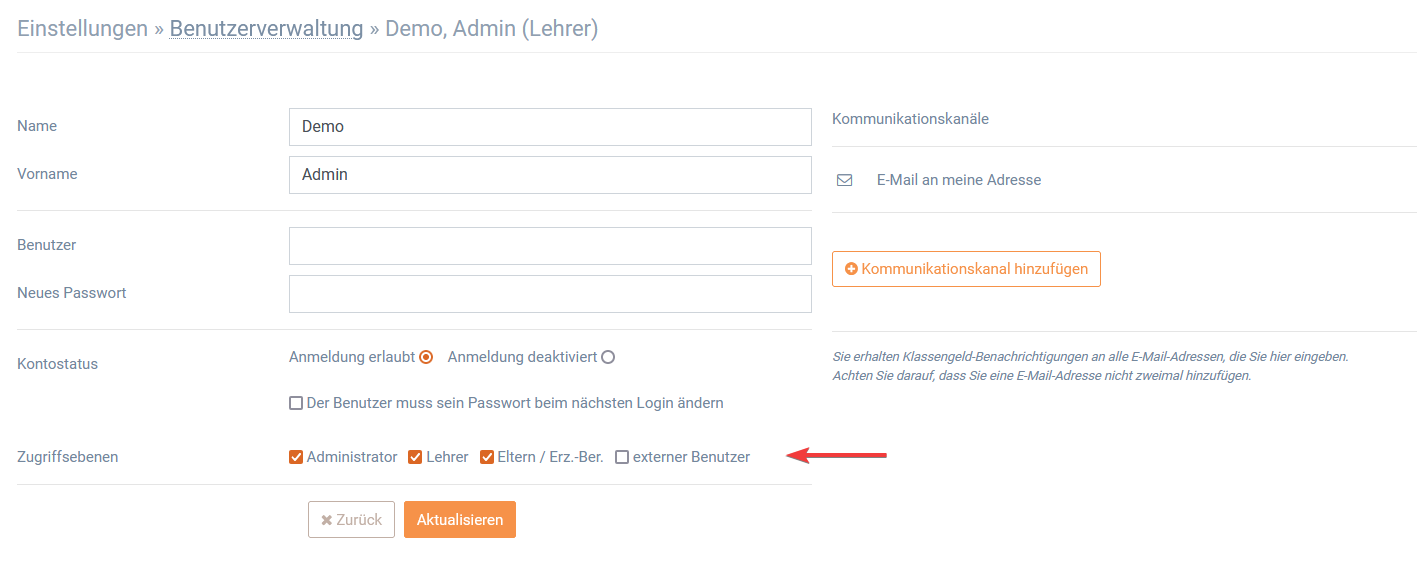Screen dimensions: 1417x586
Task: Click the Aktualisieren button
Action: (460, 520)
